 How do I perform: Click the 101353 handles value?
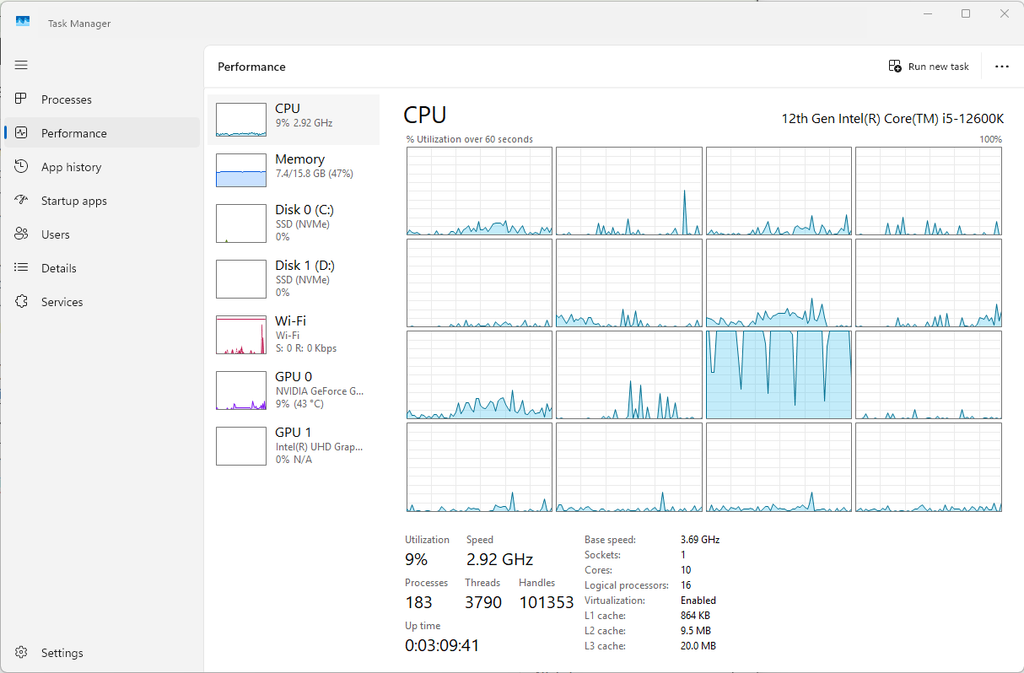coord(546,602)
